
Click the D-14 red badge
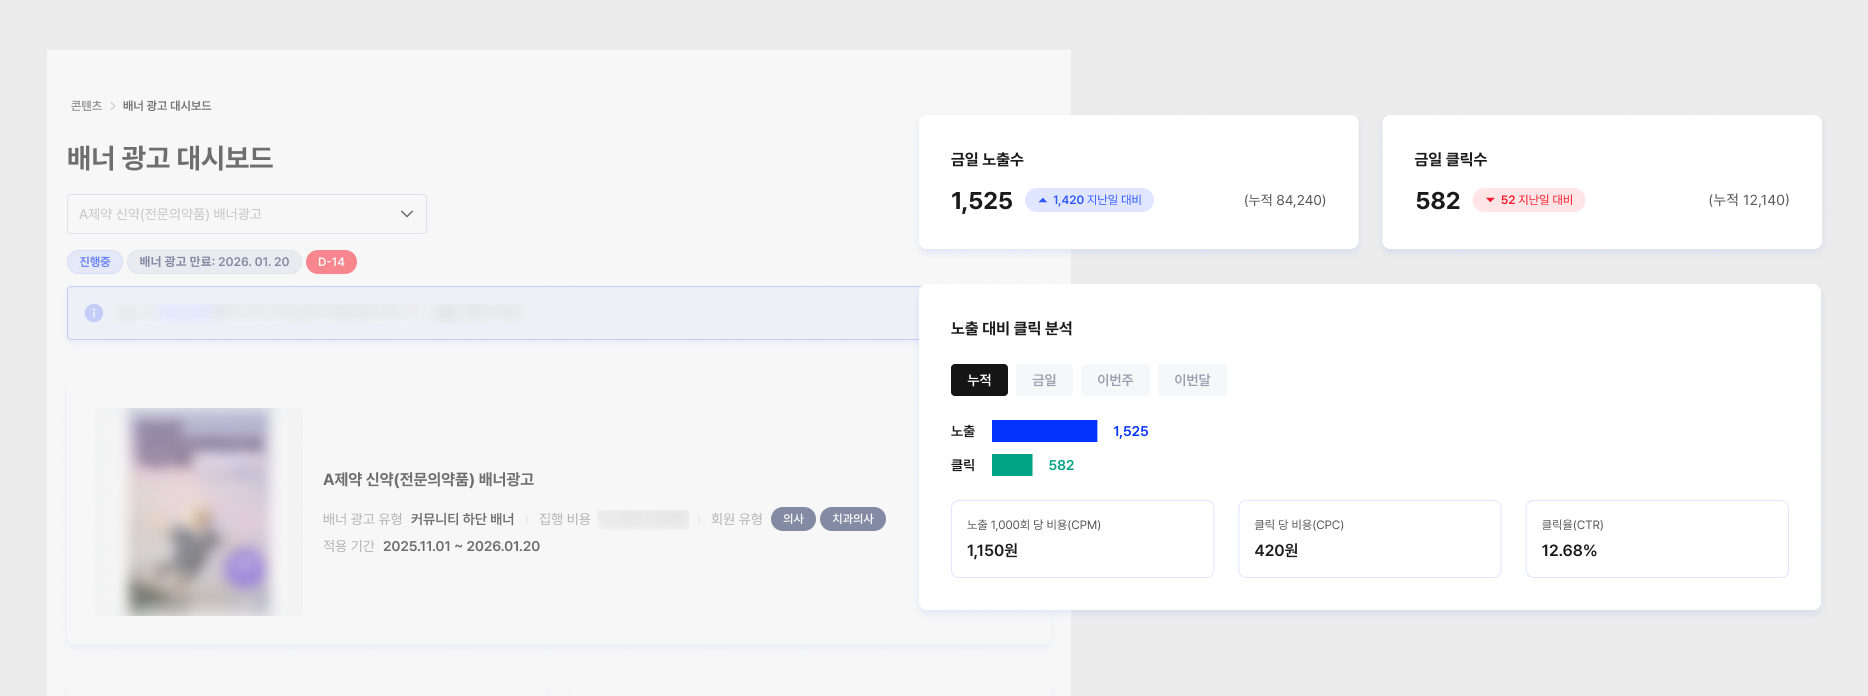(331, 262)
